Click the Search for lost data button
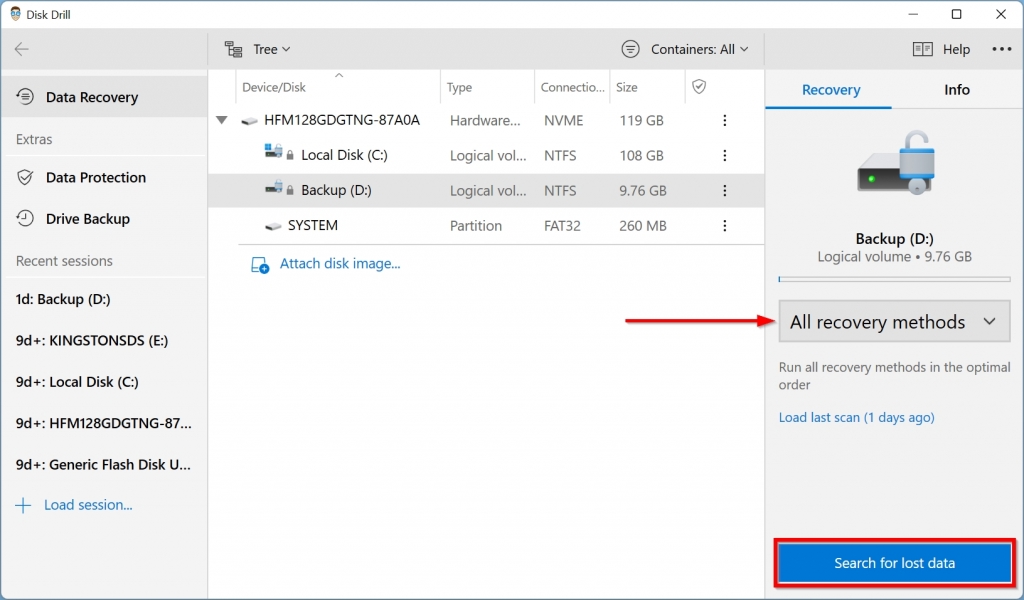 [x=893, y=562]
